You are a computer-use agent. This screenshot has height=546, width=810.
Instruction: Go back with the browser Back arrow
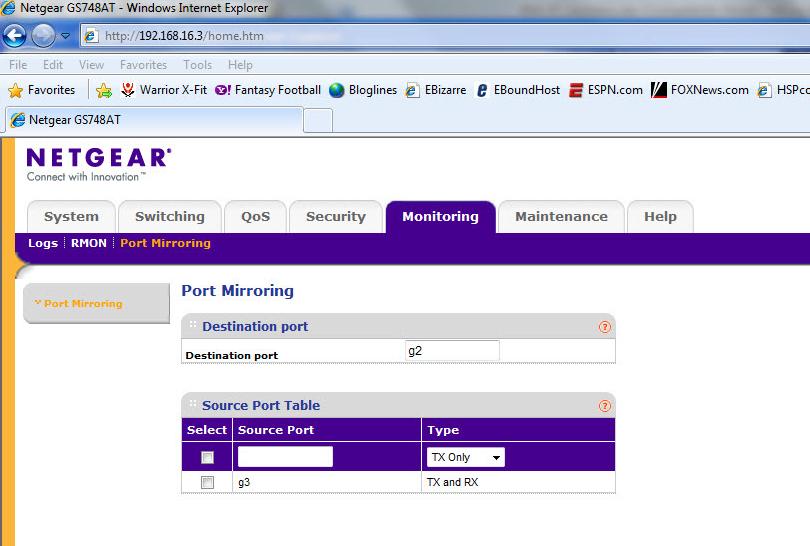click(x=14, y=36)
